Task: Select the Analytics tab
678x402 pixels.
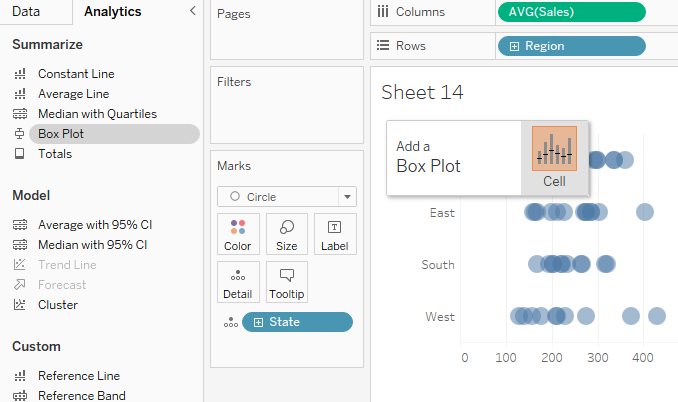Action: [x=112, y=12]
